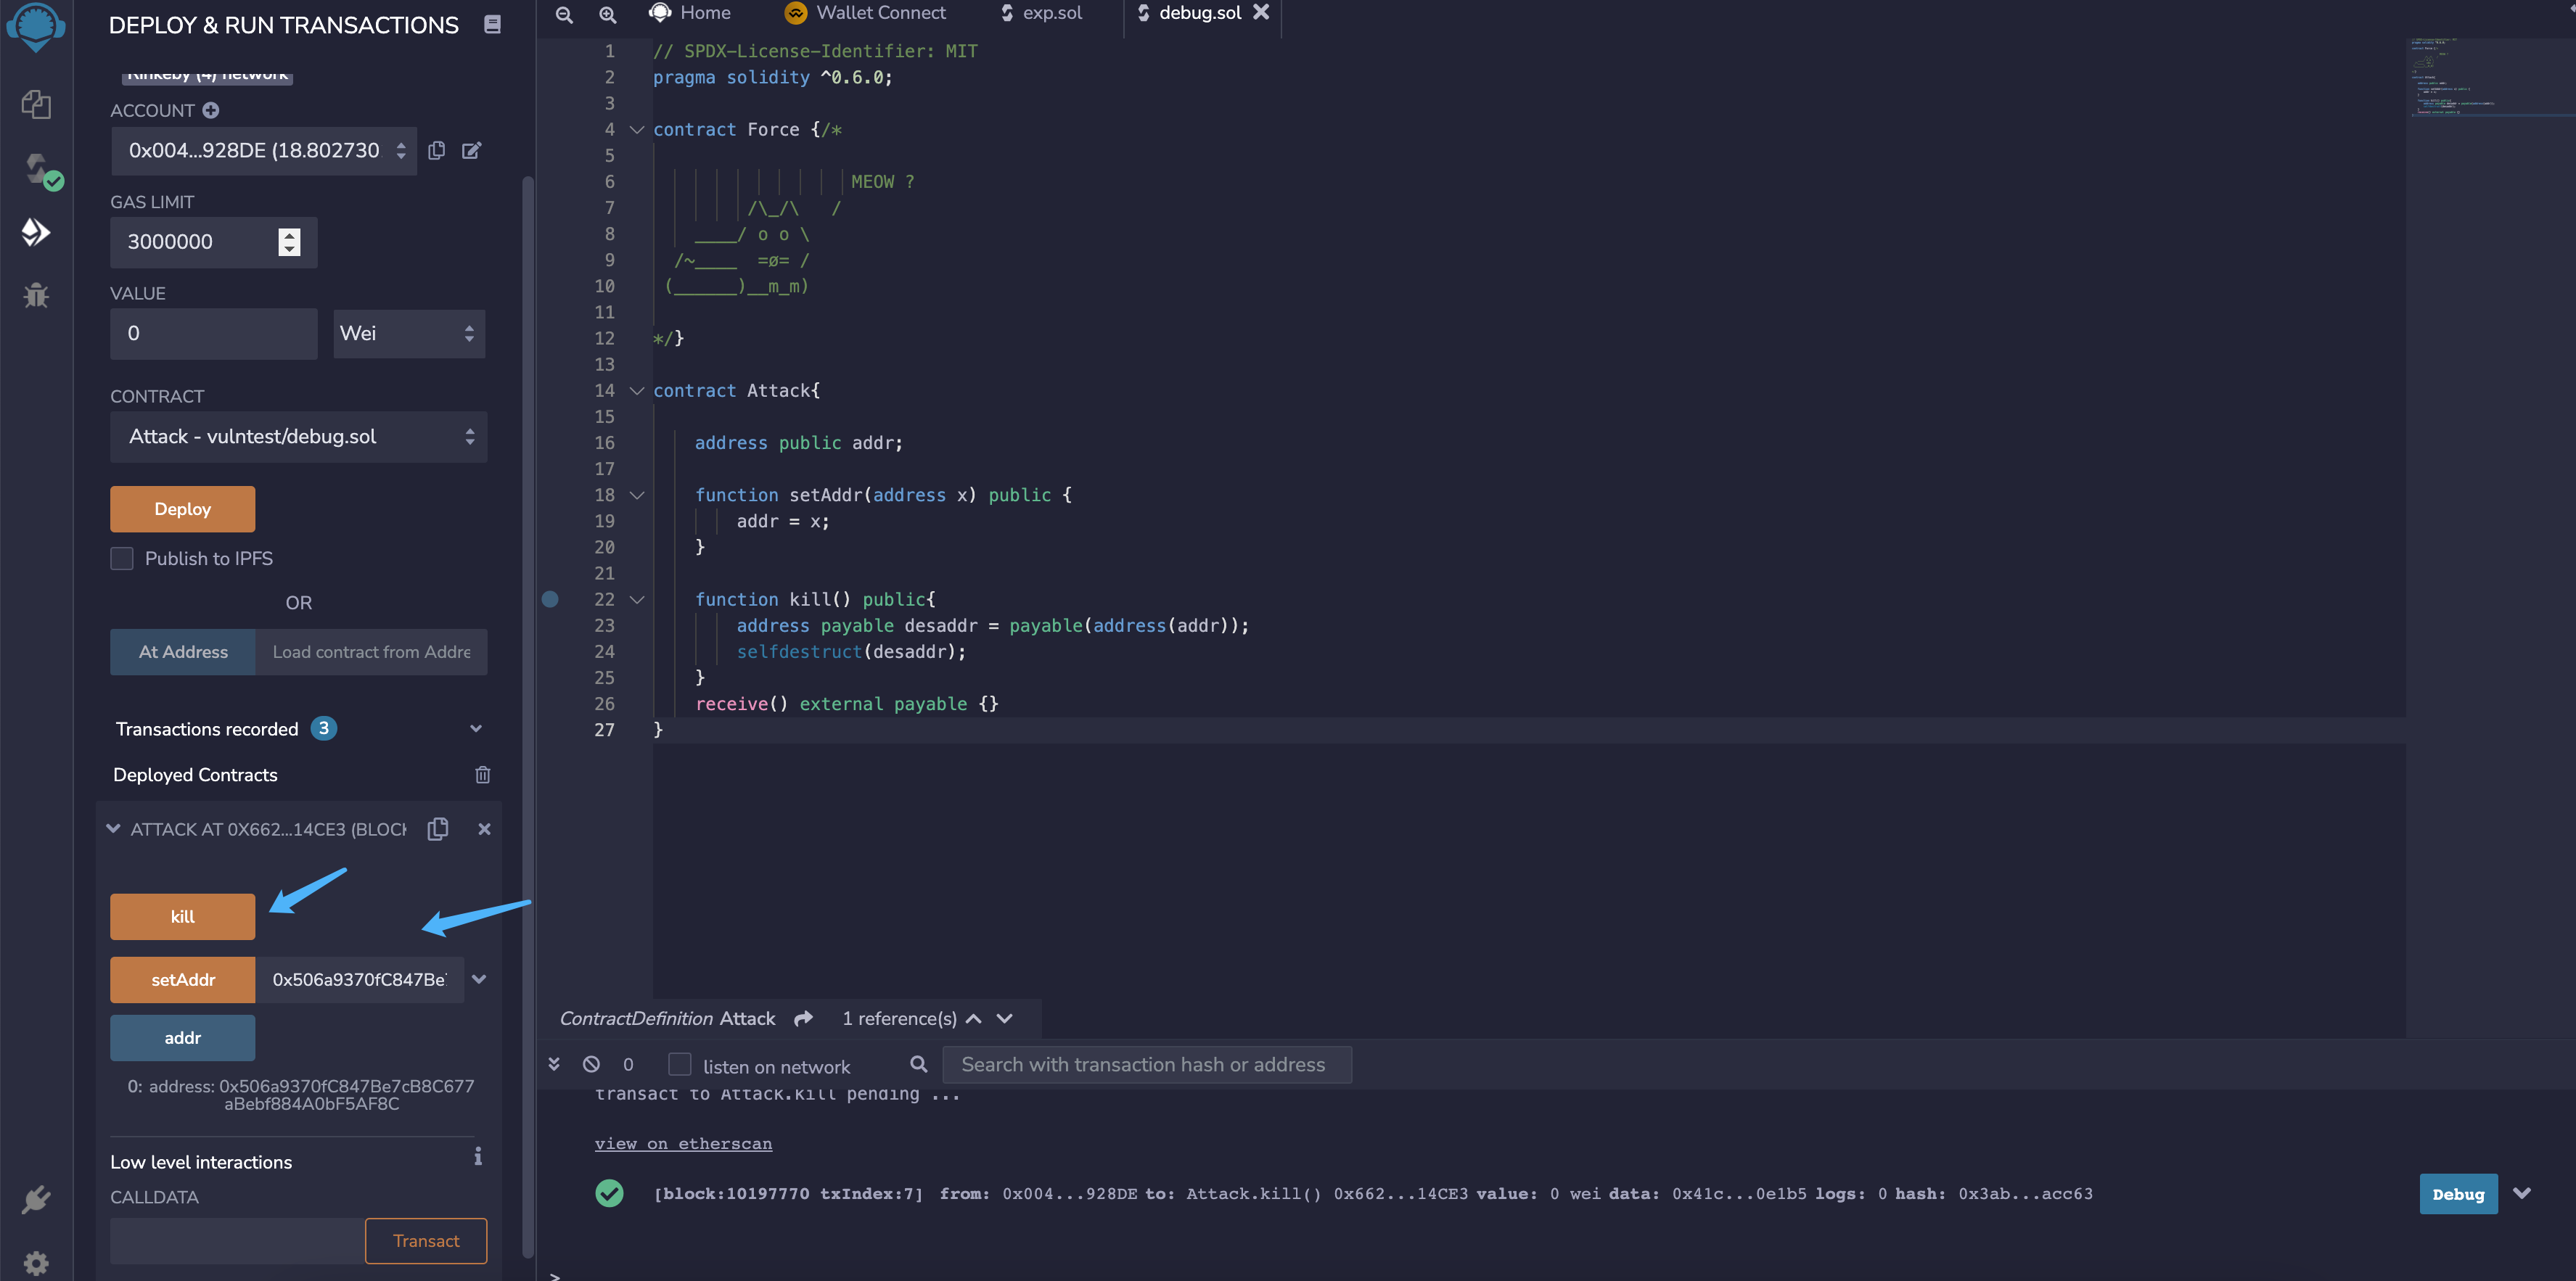This screenshot has width=2576, height=1281.
Task: Fold the kill function at line 22
Action: pos(636,599)
